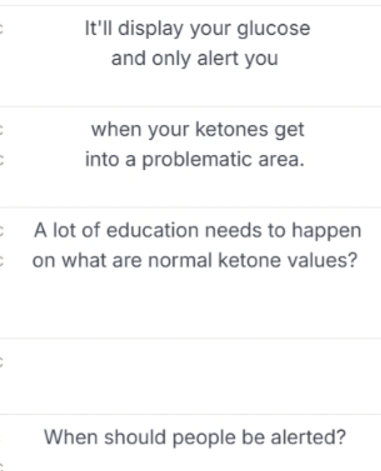This screenshot has height=471, width=381.
Task: Click the edge marker beside "into a problematic area."
Action: pos(1,160)
